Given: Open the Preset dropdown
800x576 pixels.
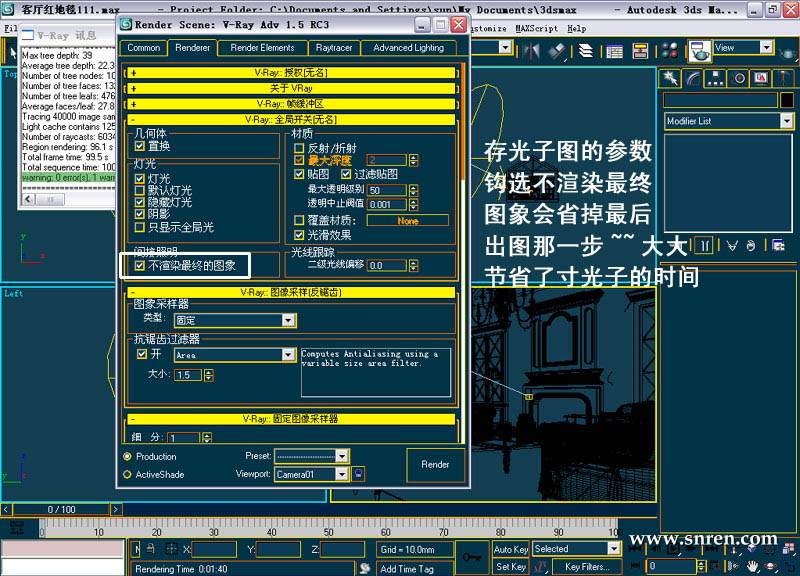Looking at the screenshot, I should click(x=311, y=456).
